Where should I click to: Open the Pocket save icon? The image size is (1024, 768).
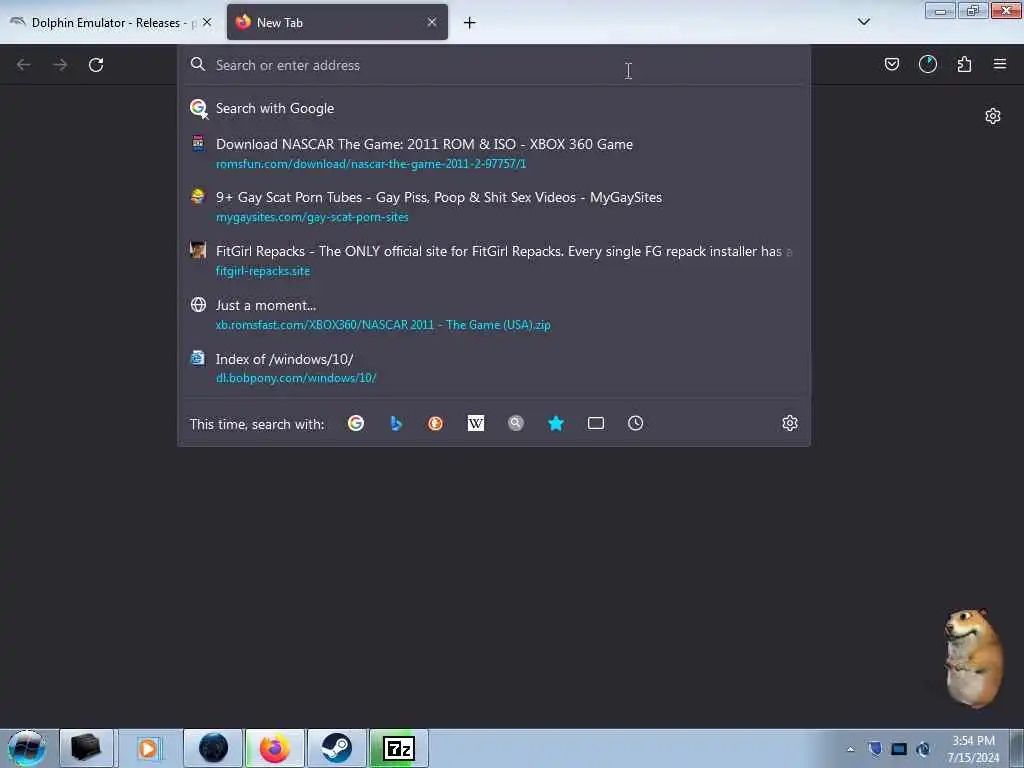pyautogui.click(x=891, y=64)
